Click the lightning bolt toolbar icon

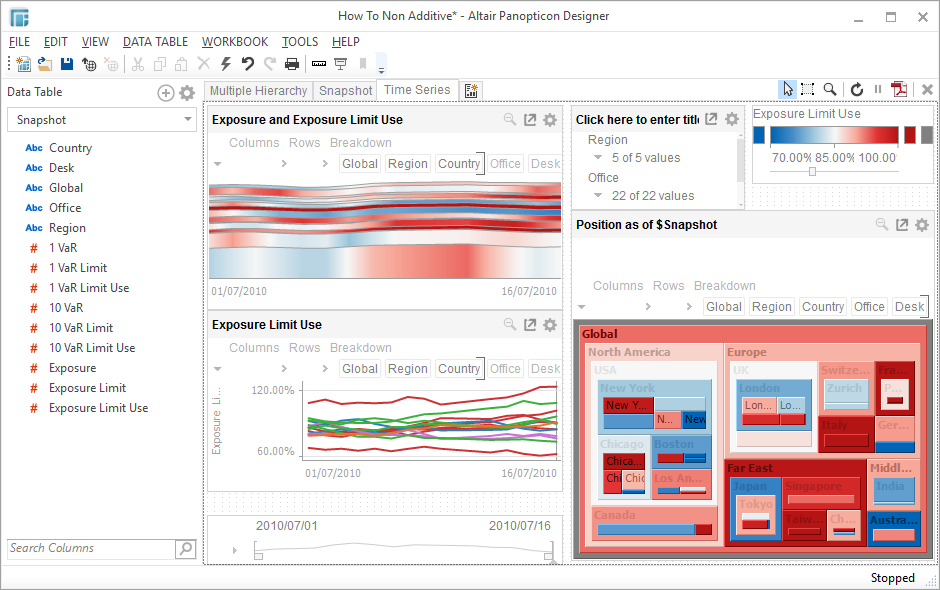click(x=226, y=64)
